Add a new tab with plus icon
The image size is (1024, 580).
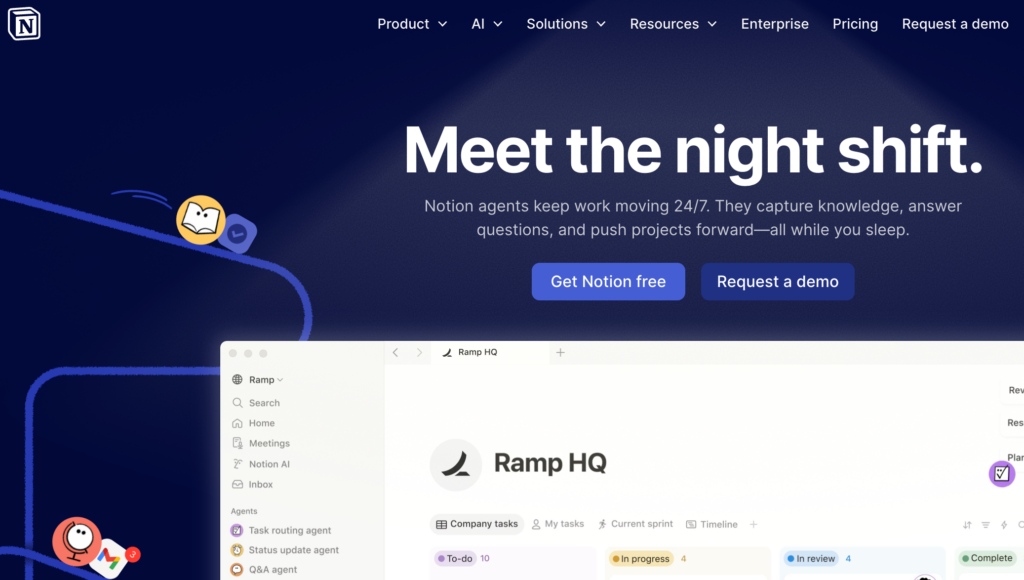560,353
